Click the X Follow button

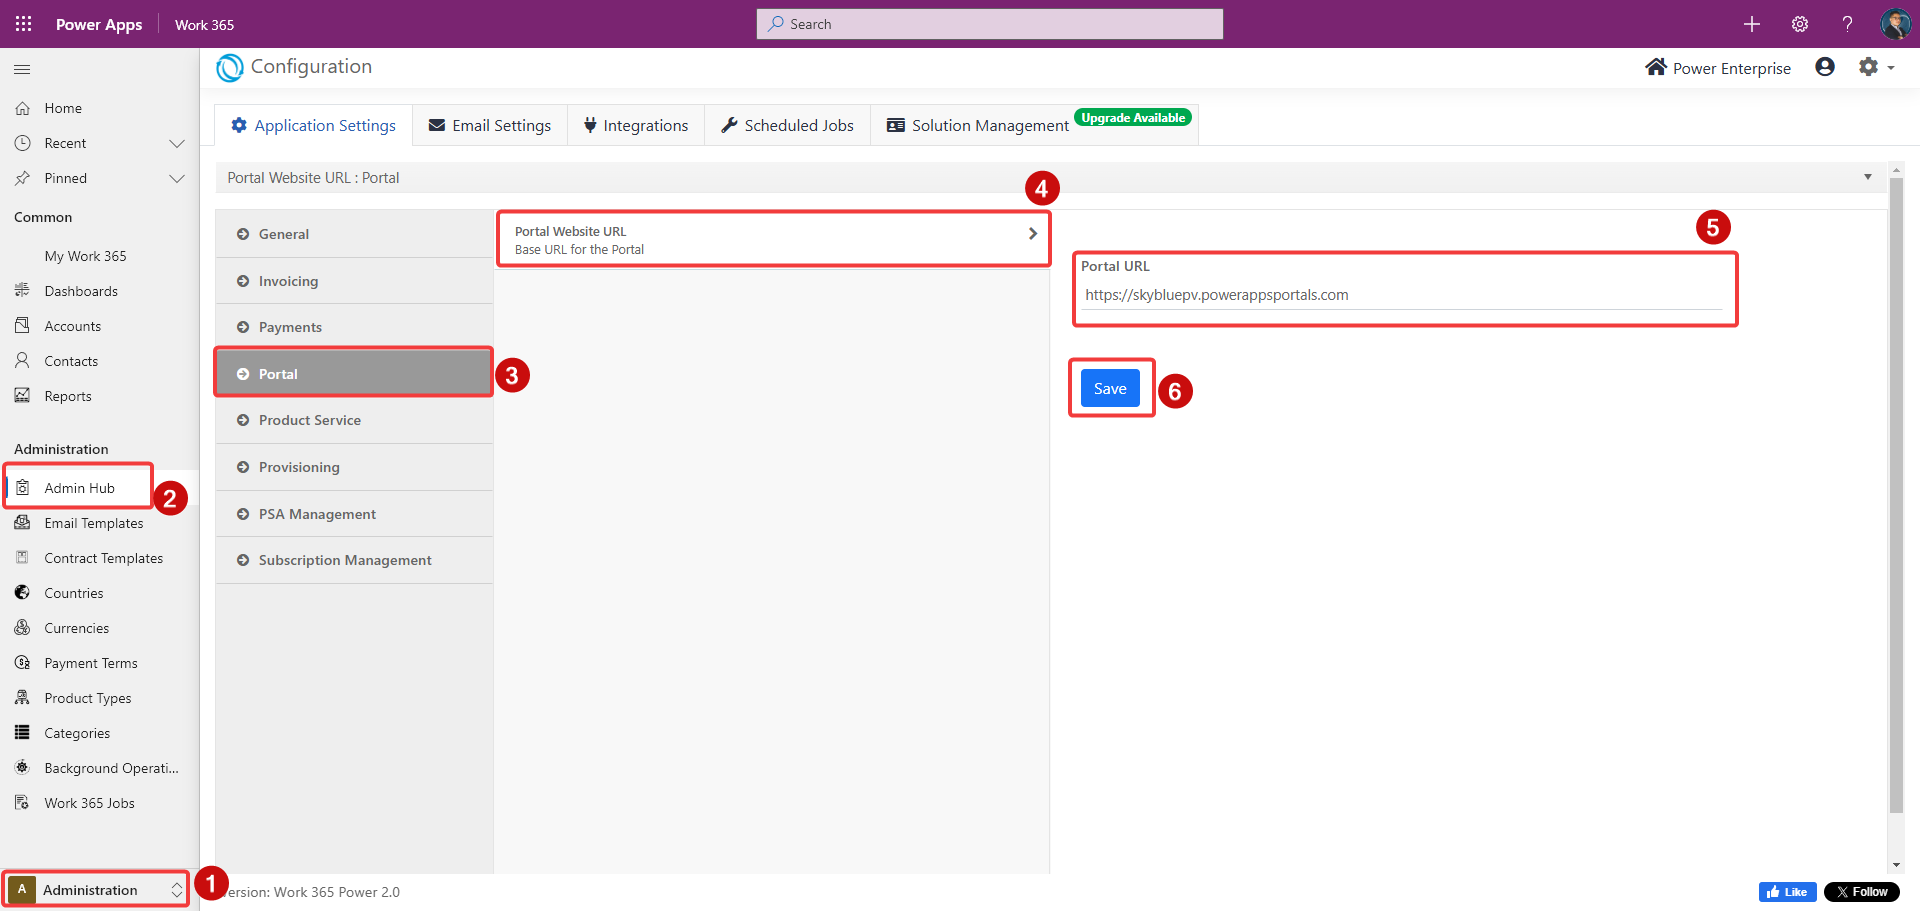[1861, 891]
